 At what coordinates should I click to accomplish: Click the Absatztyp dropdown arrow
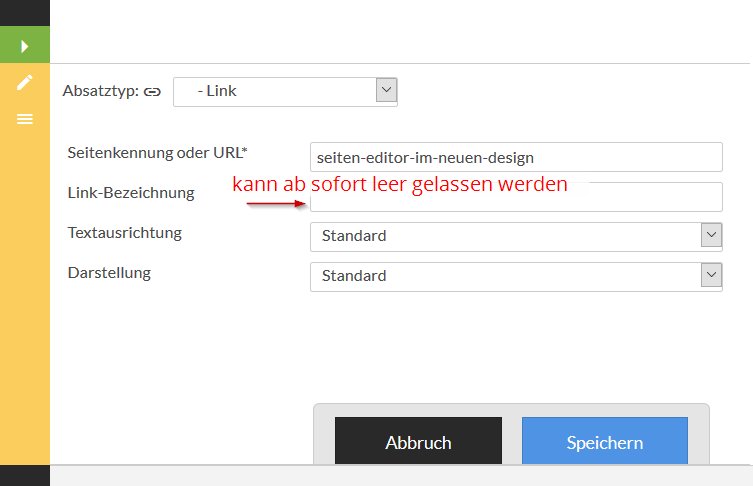click(x=387, y=90)
